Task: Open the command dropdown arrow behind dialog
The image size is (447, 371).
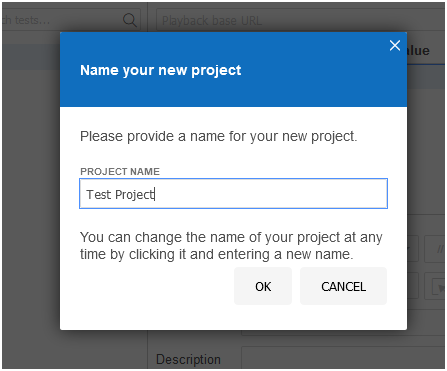Action: 413,249
